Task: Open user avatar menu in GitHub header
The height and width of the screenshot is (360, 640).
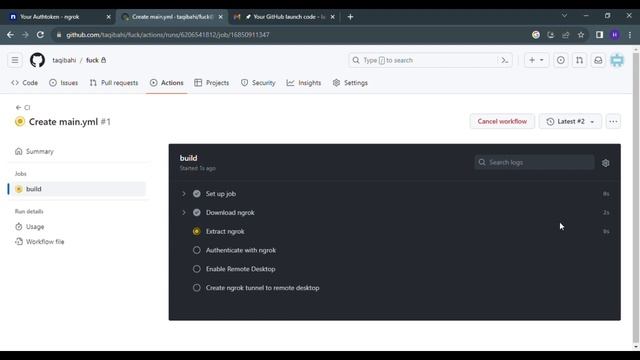Action: [x=617, y=60]
